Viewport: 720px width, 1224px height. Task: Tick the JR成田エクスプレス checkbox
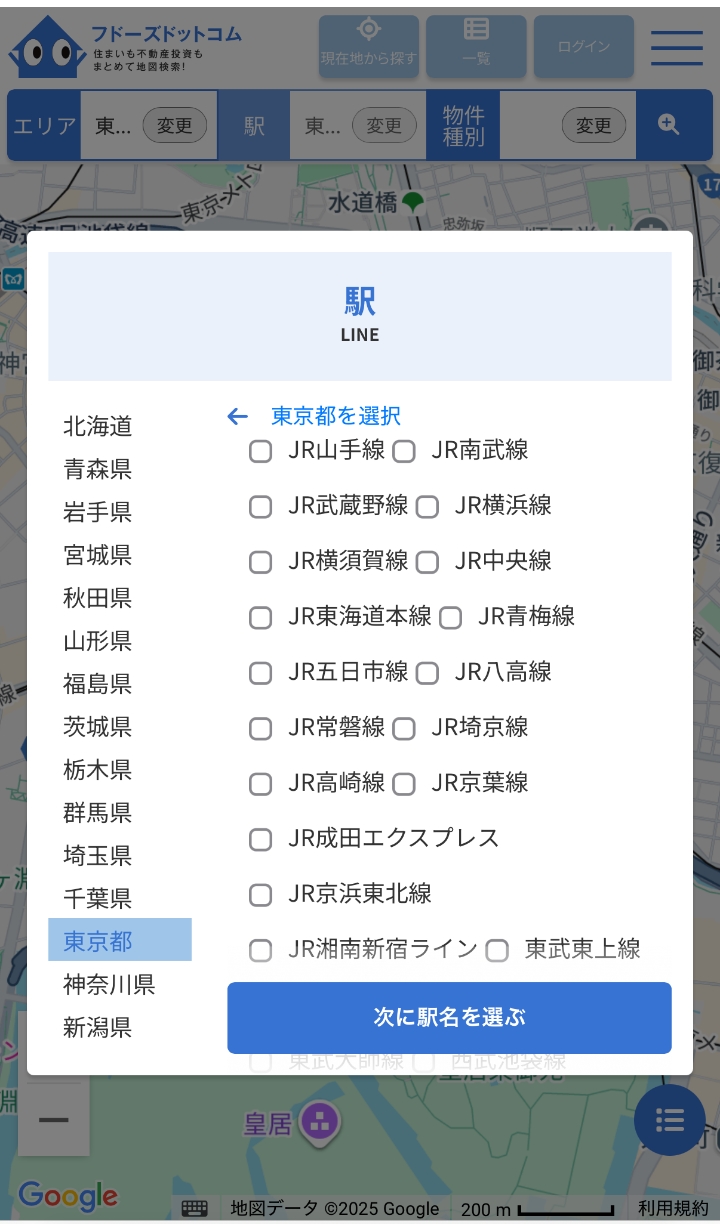click(261, 839)
